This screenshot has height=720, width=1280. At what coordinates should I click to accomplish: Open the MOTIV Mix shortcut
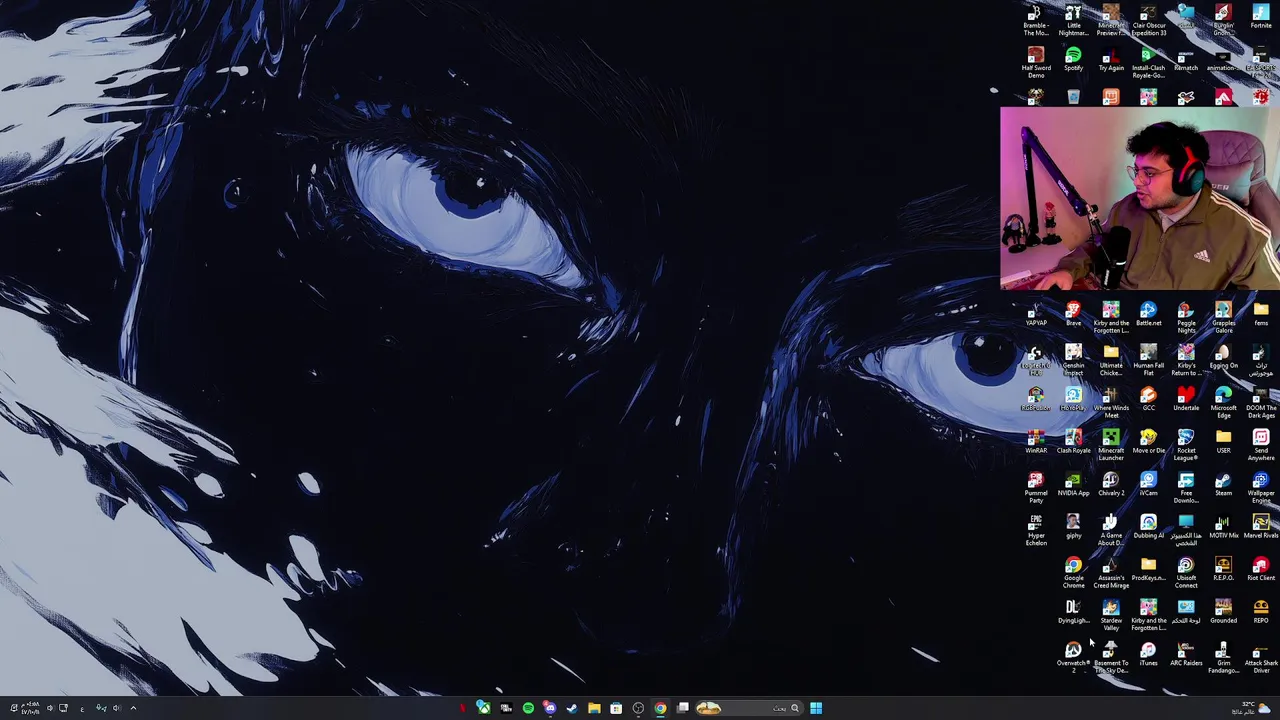[x=1223, y=527]
